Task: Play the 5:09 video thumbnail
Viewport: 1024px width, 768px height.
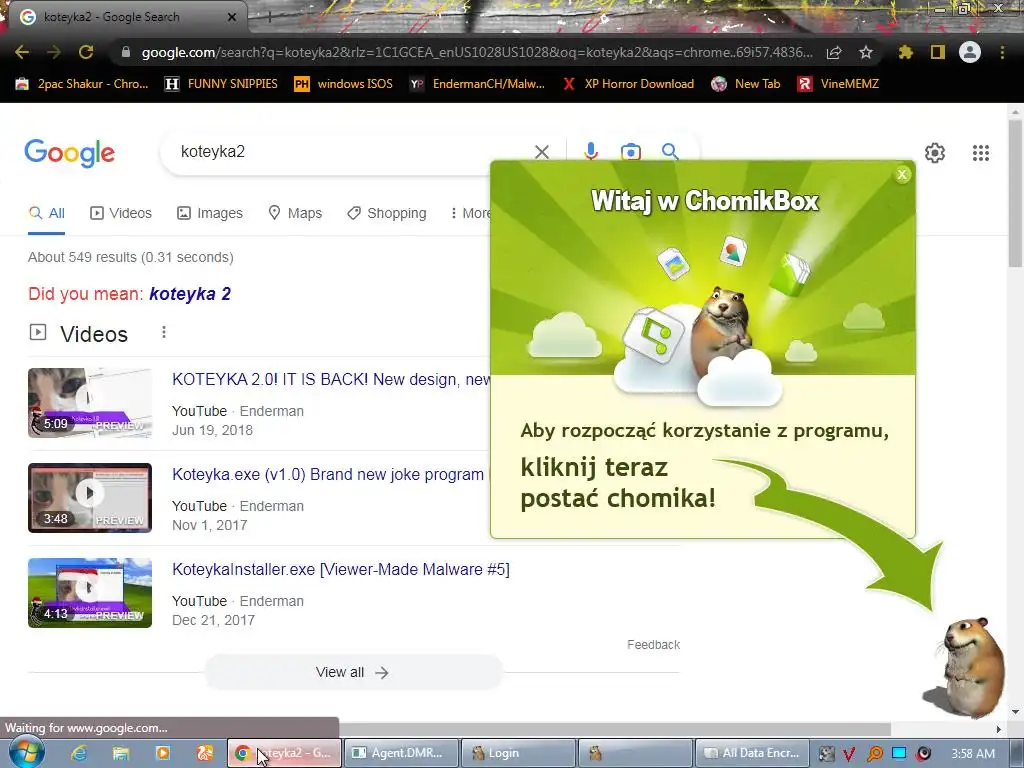Action: pos(90,403)
